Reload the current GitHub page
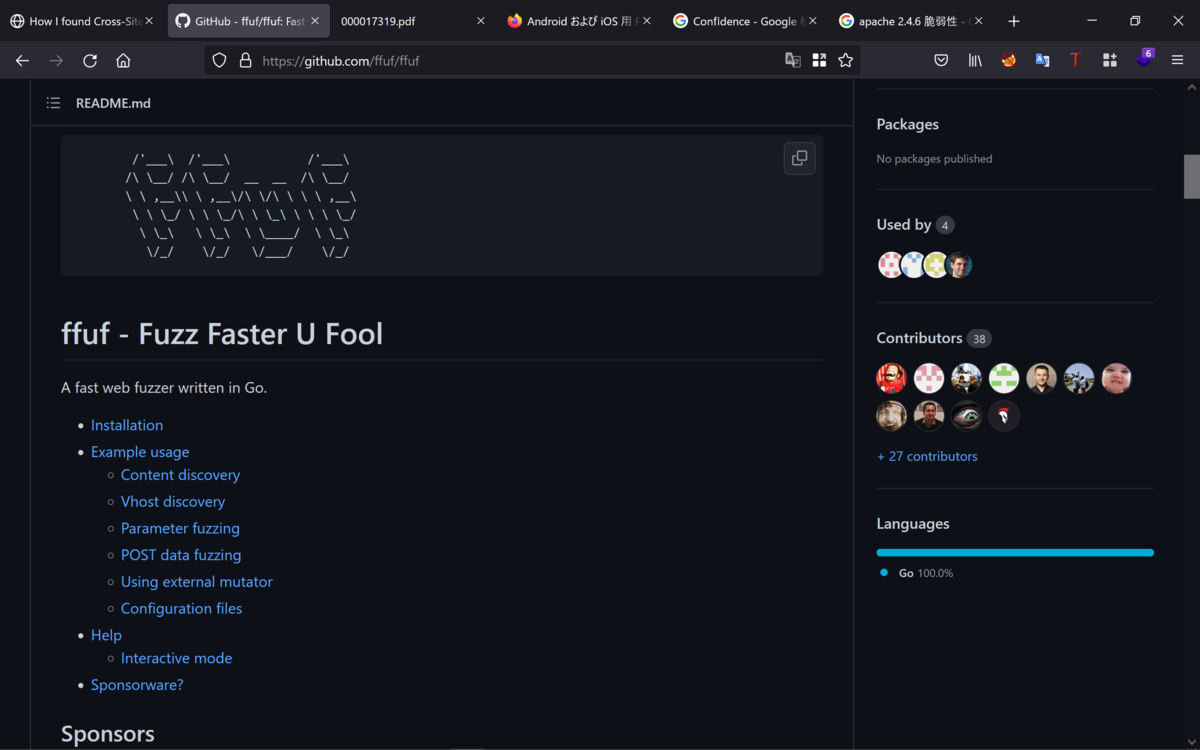This screenshot has height=750, width=1200. tap(90, 60)
